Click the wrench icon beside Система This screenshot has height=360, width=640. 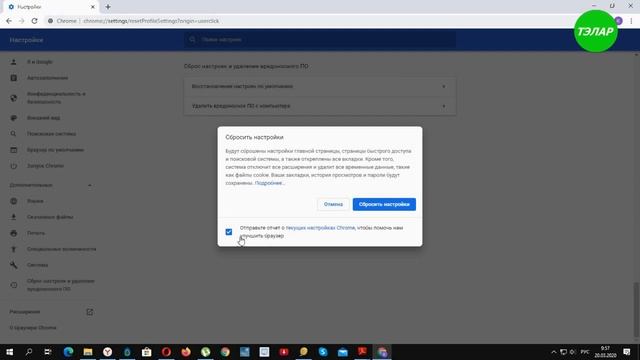[x=13, y=265]
